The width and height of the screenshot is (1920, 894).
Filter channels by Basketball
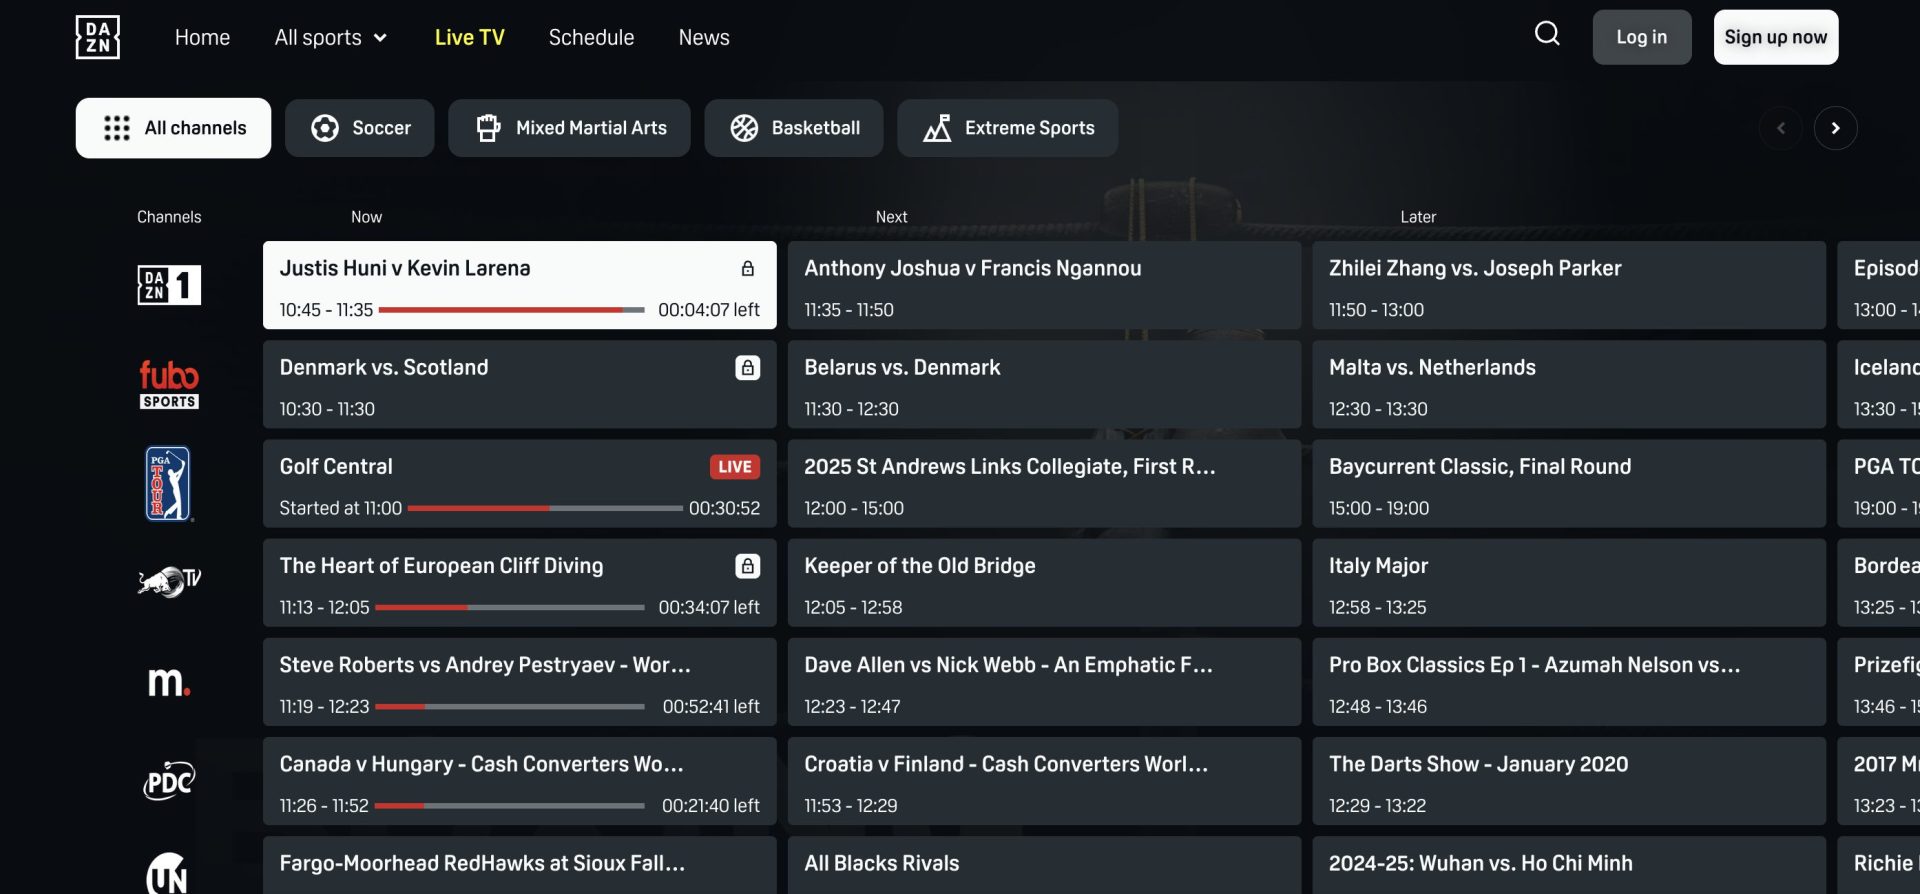click(793, 128)
